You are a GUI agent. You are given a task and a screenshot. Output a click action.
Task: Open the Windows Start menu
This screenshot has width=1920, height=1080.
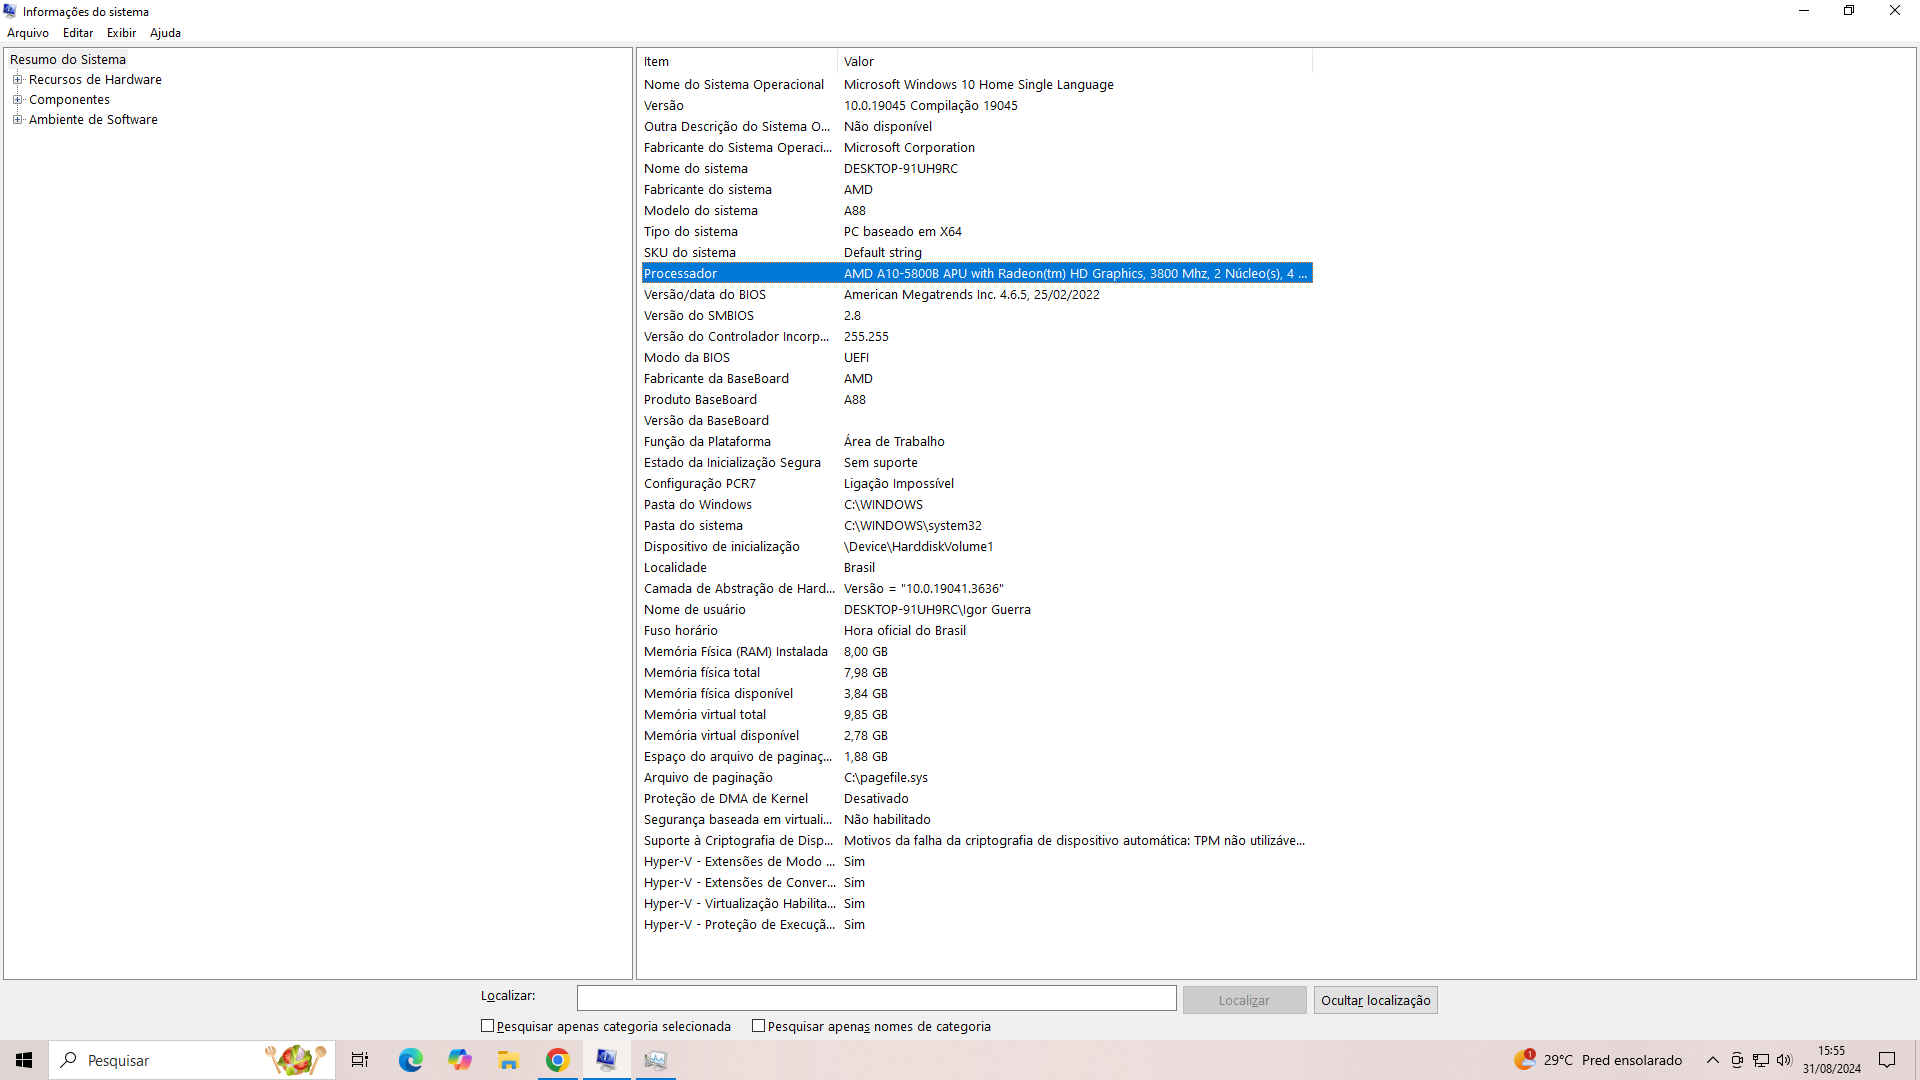tap(24, 1060)
